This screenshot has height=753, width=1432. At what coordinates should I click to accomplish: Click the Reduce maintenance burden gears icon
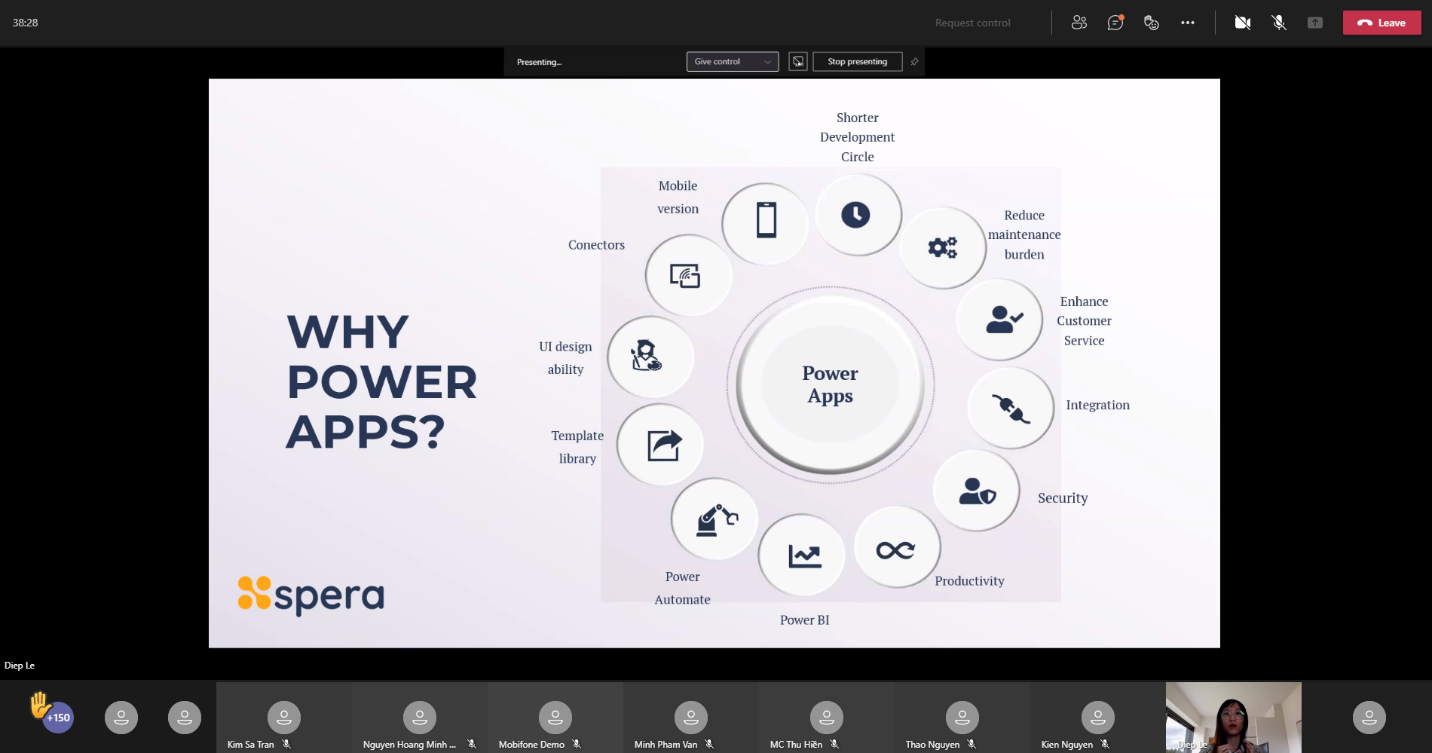[x=942, y=247]
